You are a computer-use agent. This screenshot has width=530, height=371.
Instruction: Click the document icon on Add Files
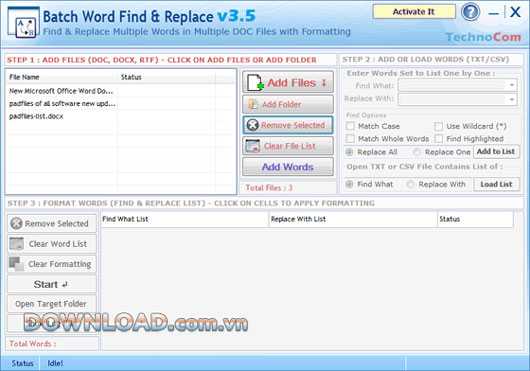255,82
